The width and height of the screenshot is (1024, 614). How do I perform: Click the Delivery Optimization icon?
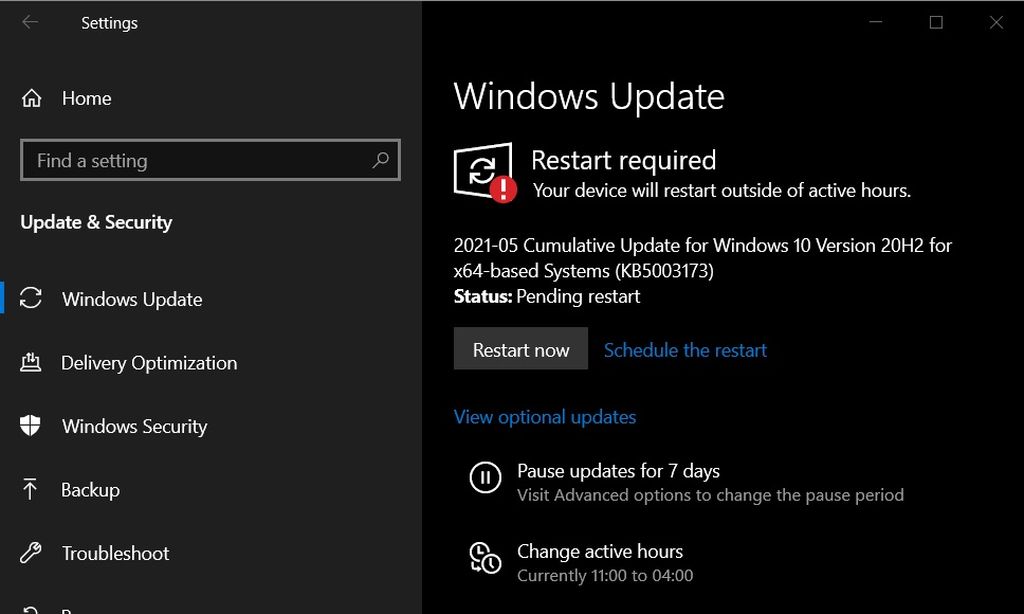(31, 362)
